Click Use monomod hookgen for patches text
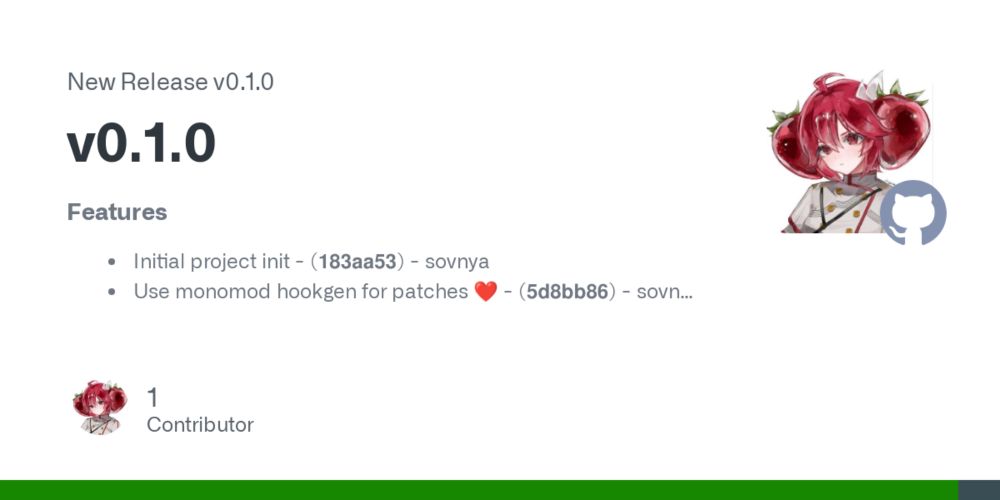Screen dimensions: 1000x500 tap(301, 292)
